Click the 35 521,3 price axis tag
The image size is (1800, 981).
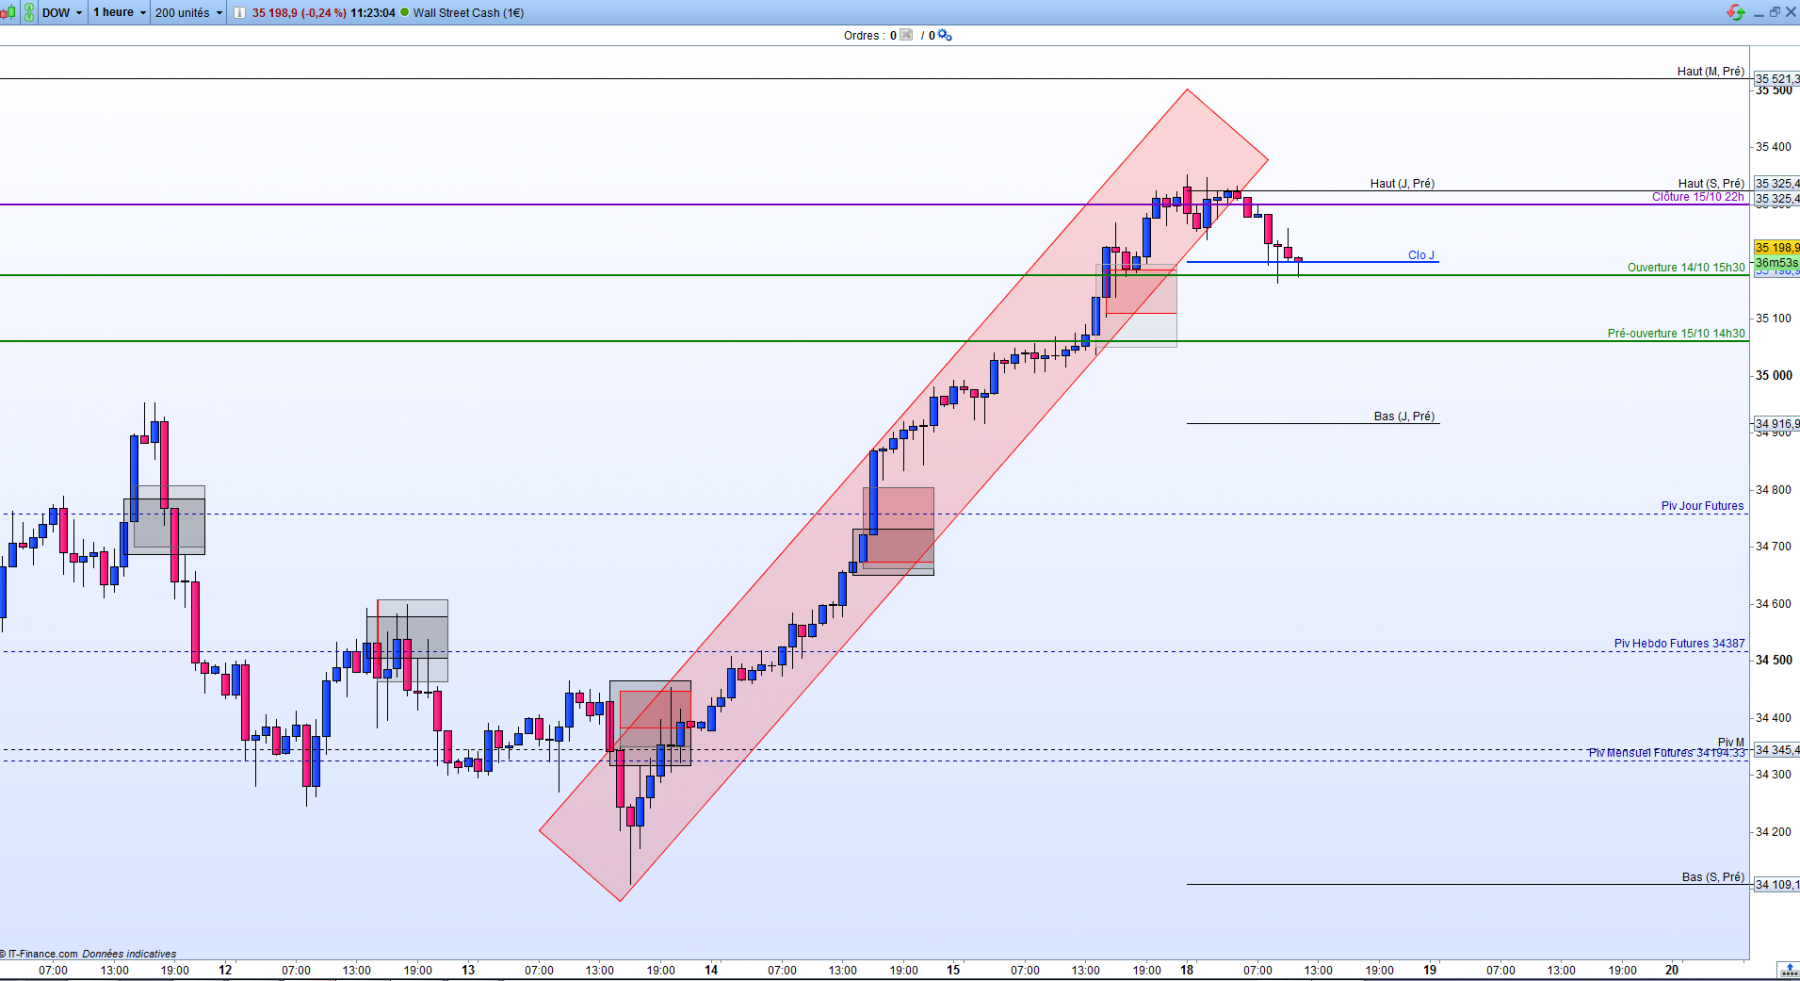tap(1777, 79)
